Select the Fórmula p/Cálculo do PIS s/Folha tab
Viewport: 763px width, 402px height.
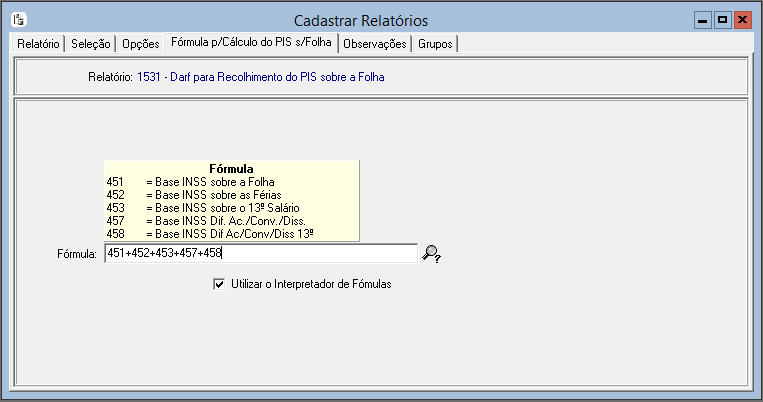coord(251,43)
